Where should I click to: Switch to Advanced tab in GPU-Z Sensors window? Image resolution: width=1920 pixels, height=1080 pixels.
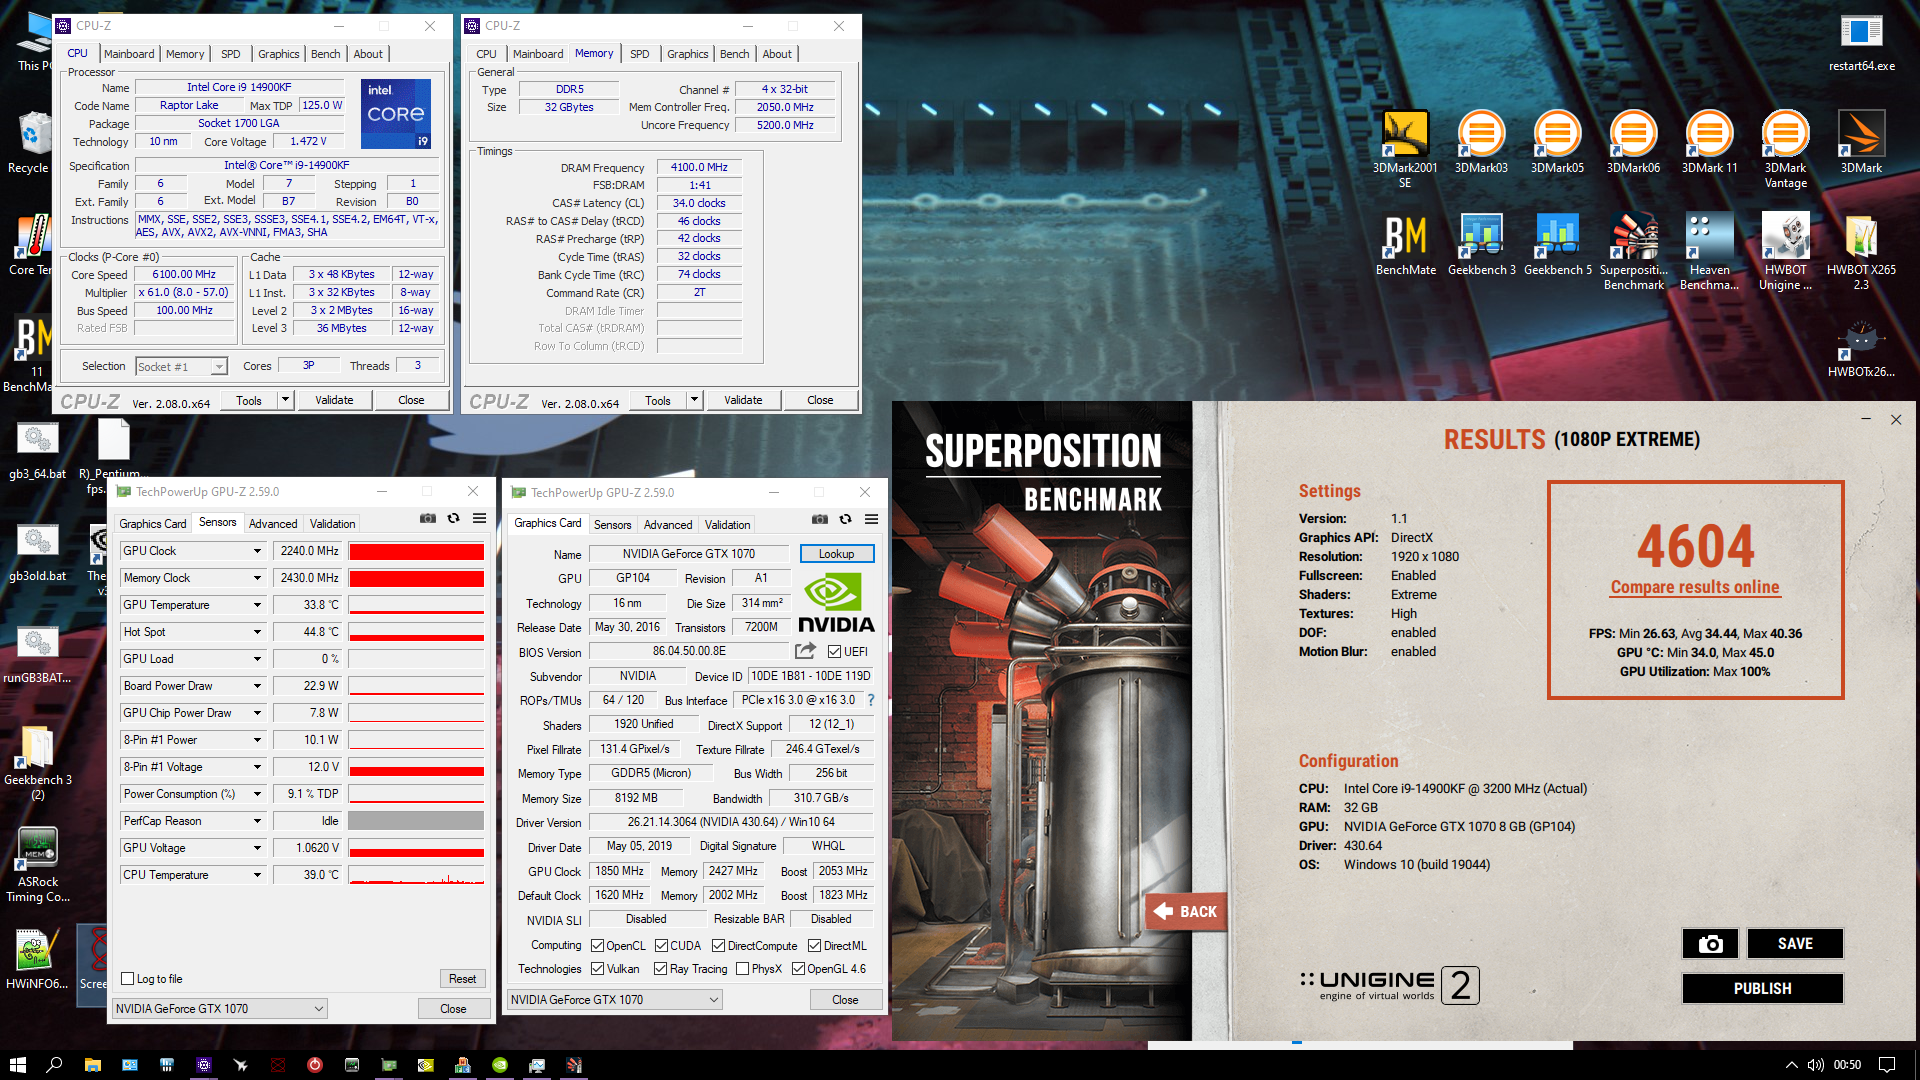tap(273, 523)
